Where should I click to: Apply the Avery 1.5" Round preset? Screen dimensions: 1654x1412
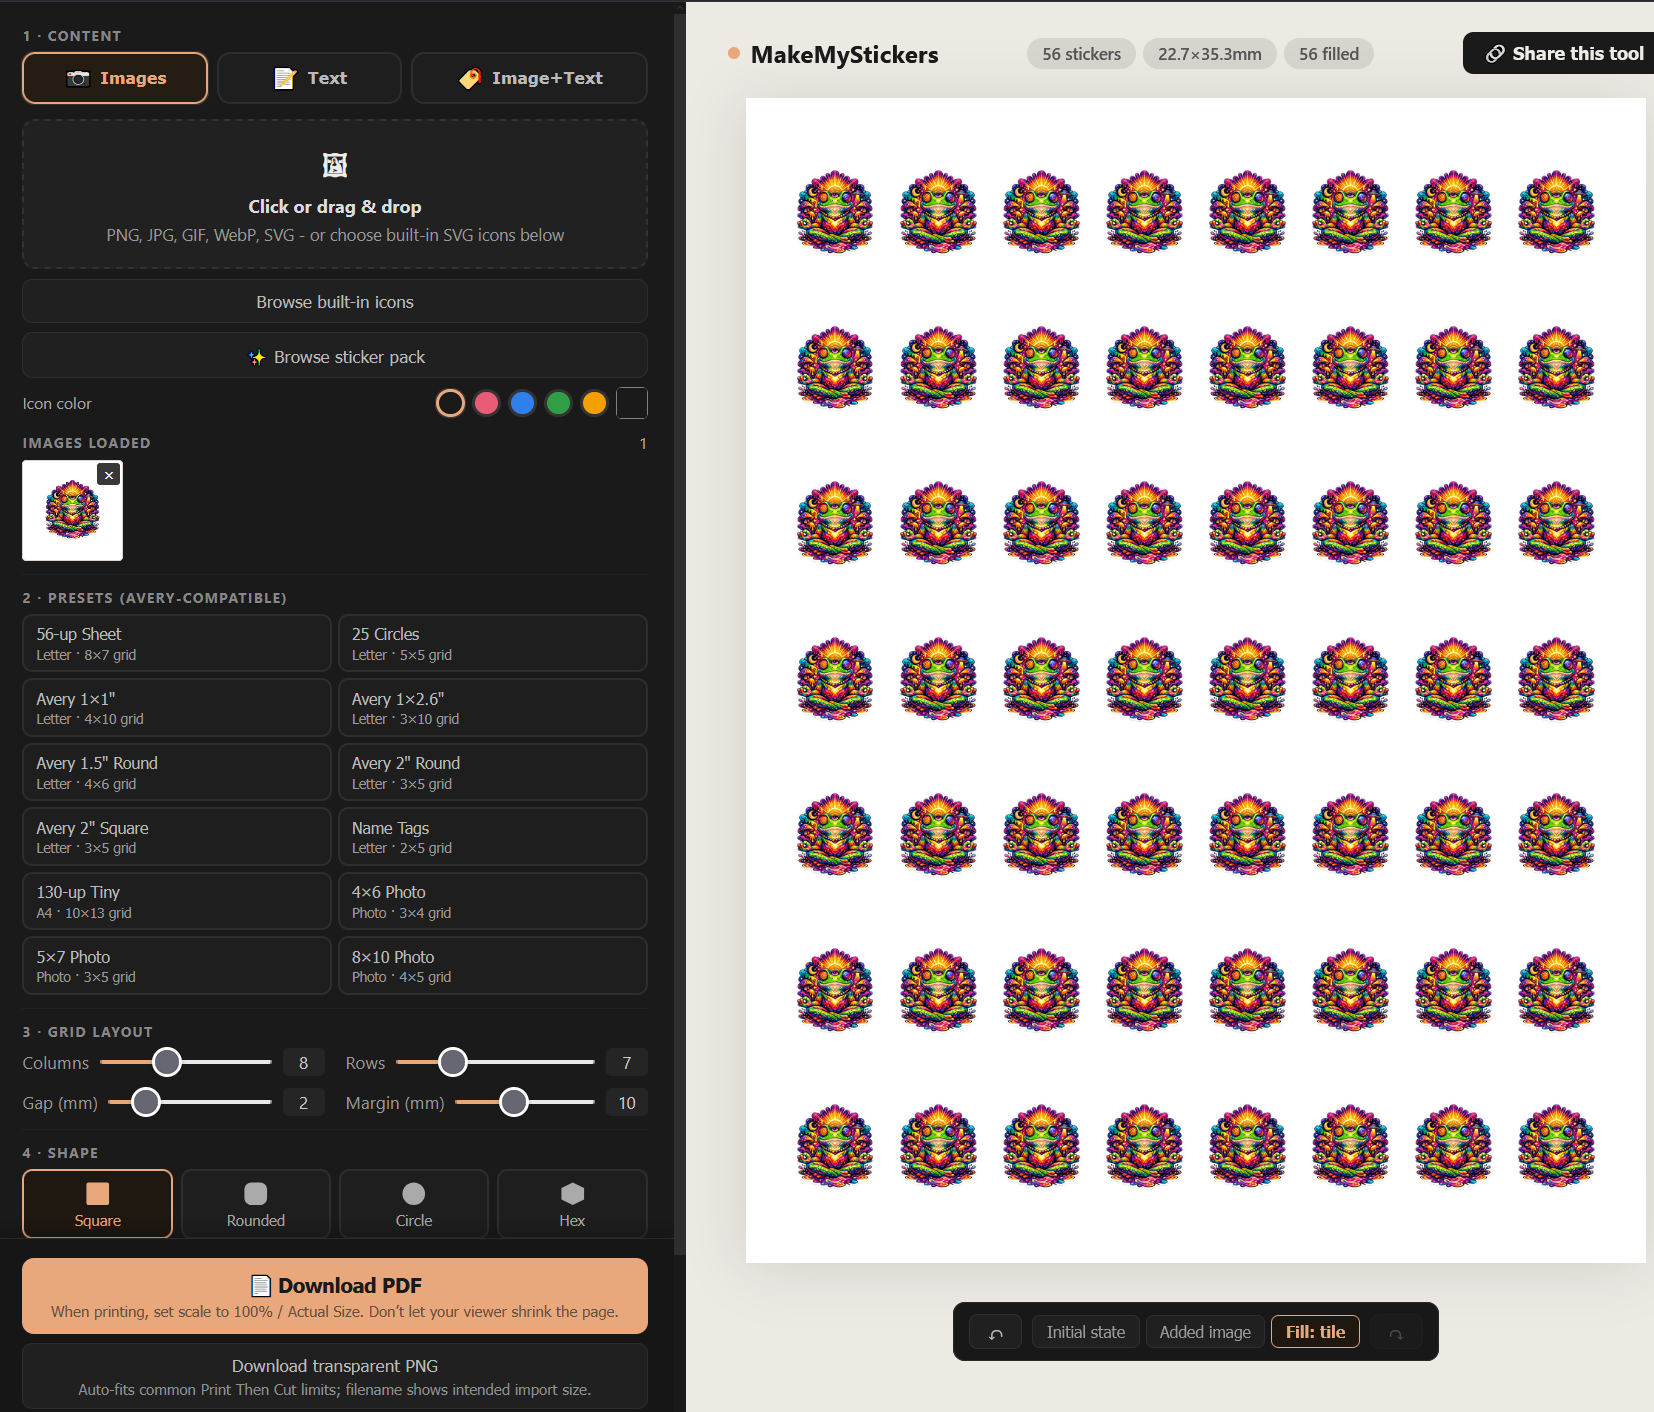coord(177,772)
